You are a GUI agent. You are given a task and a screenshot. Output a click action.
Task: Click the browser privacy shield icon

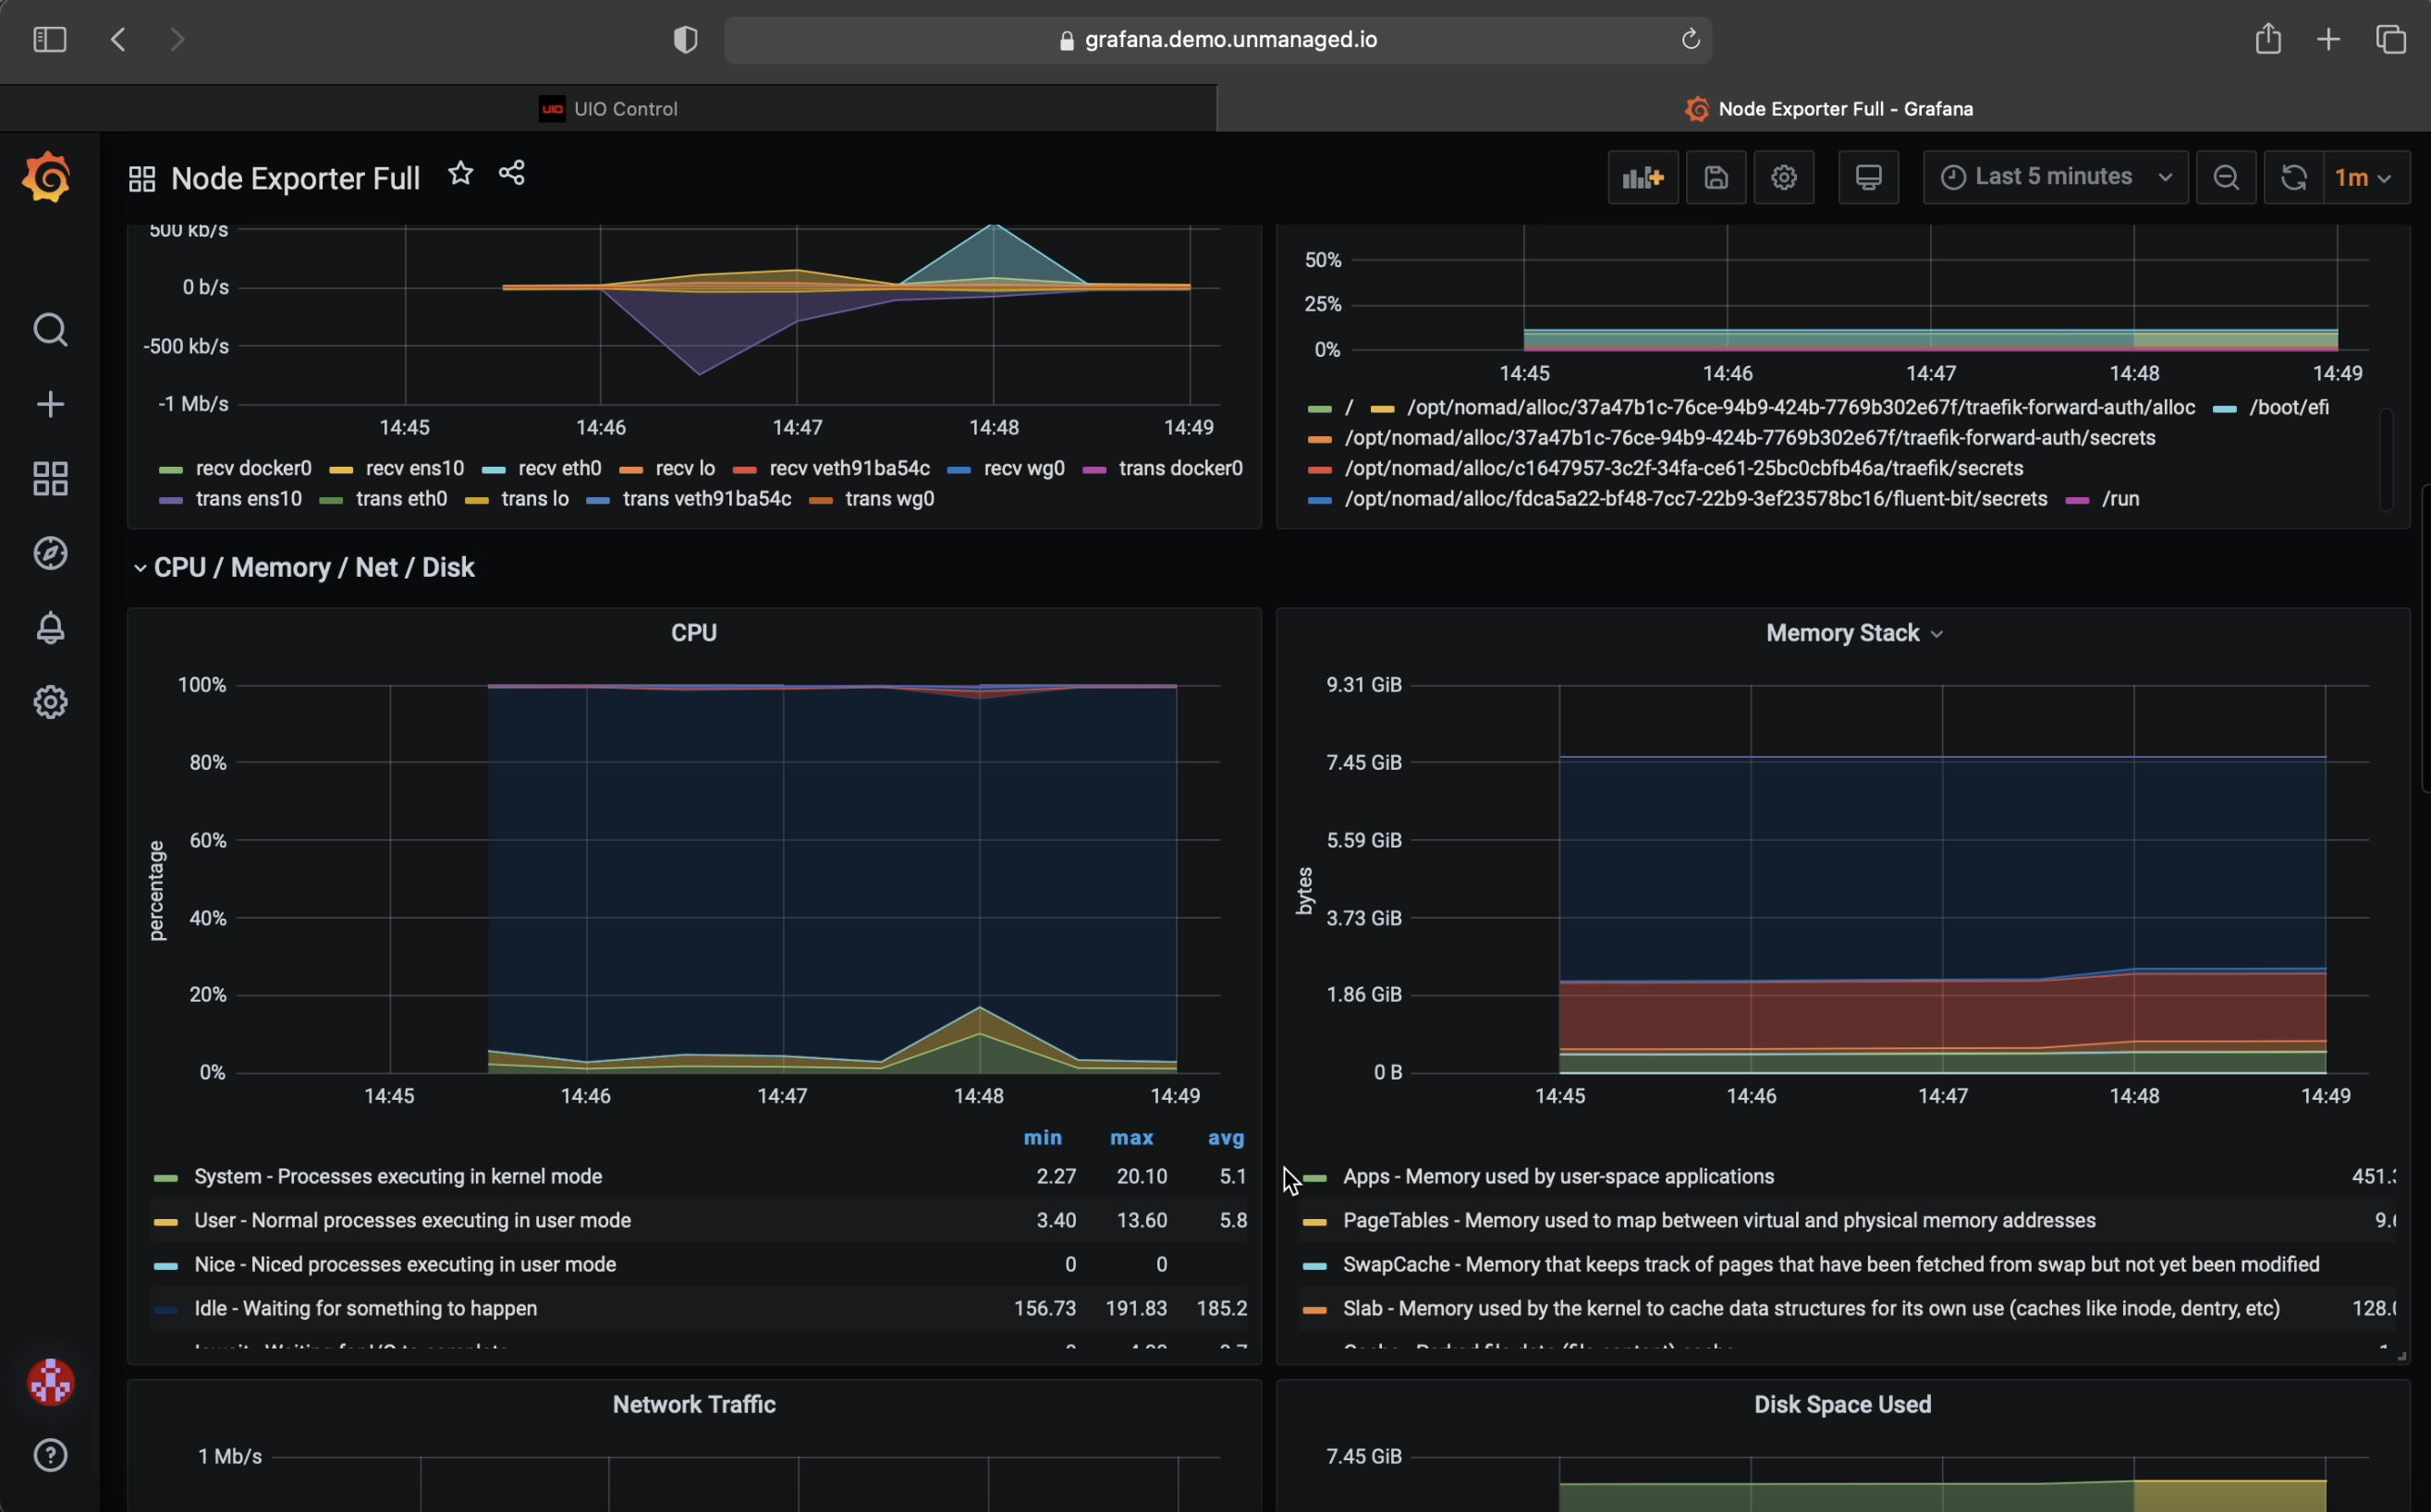[685, 40]
